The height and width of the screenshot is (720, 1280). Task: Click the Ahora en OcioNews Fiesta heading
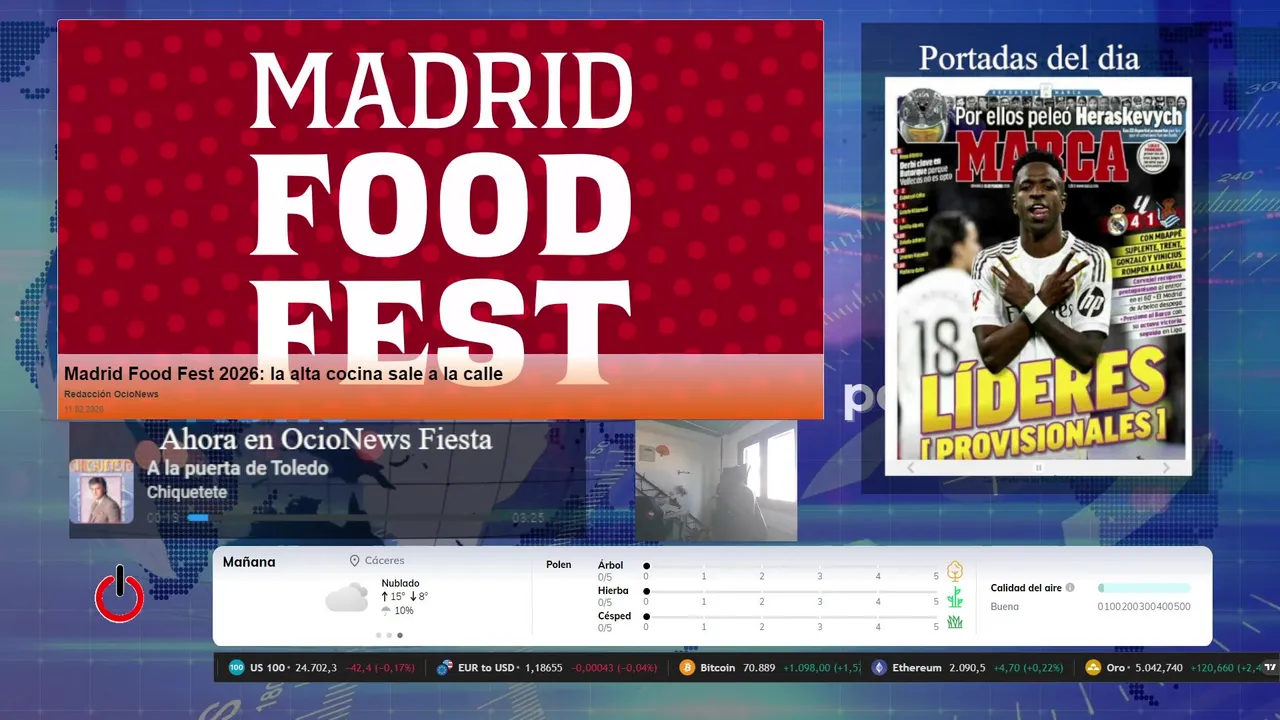pyautogui.click(x=326, y=439)
